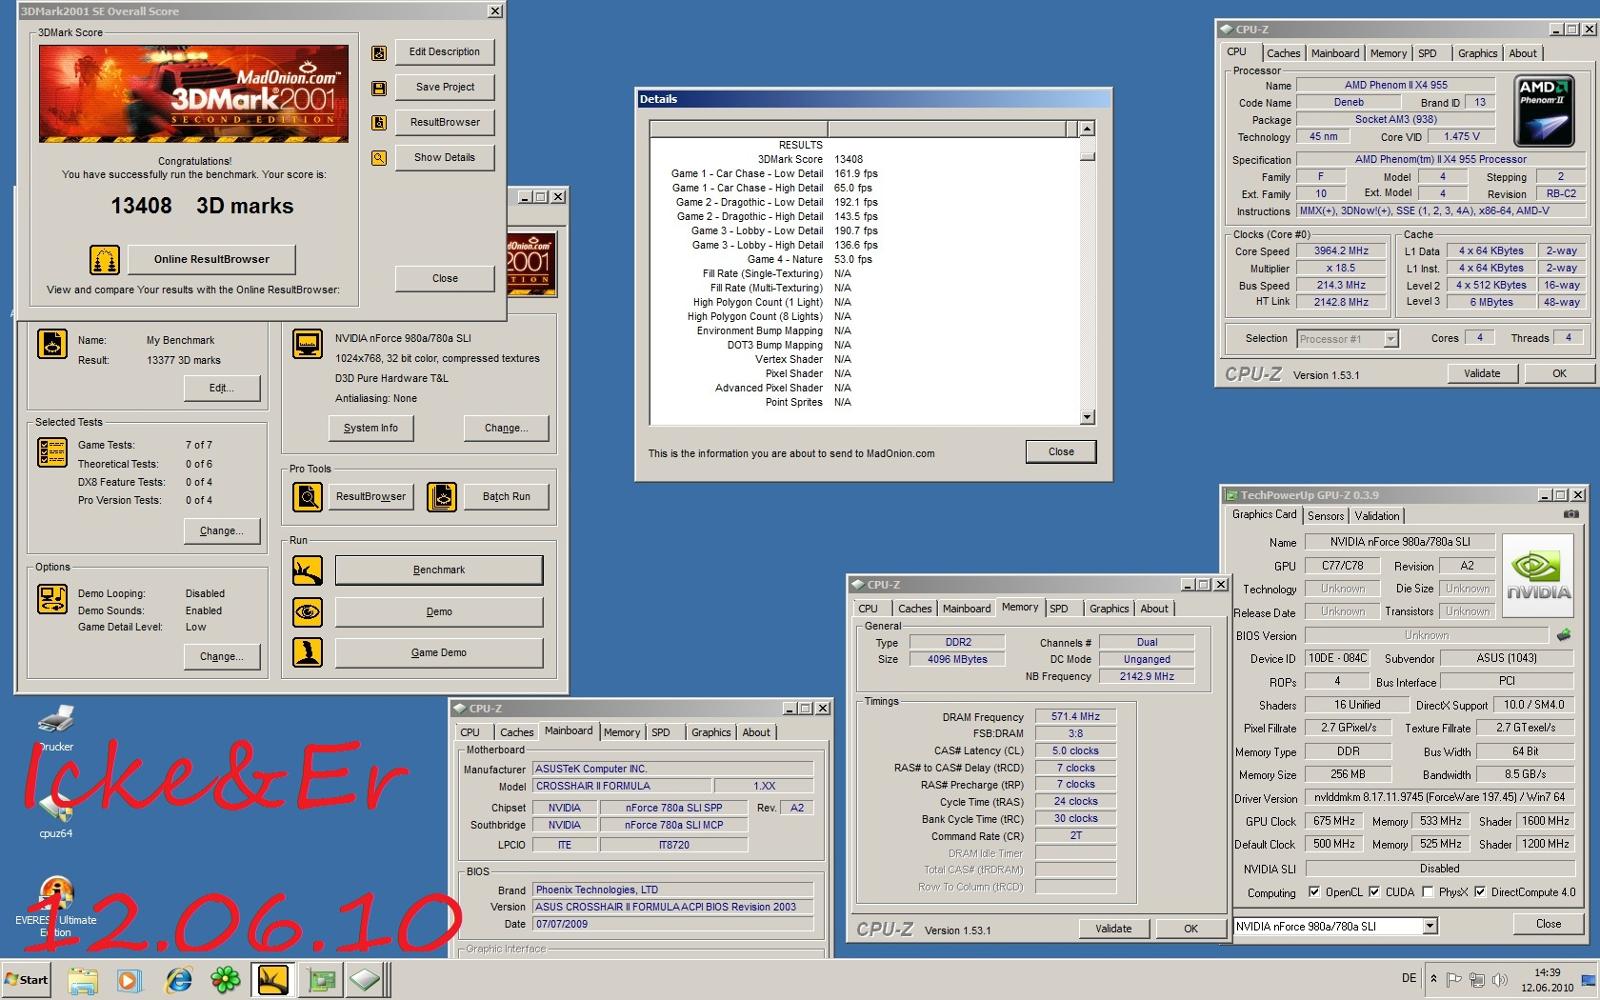
Task: Click the Pro Tools ResultBrowser magnifier icon
Action: (x=307, y=496)
